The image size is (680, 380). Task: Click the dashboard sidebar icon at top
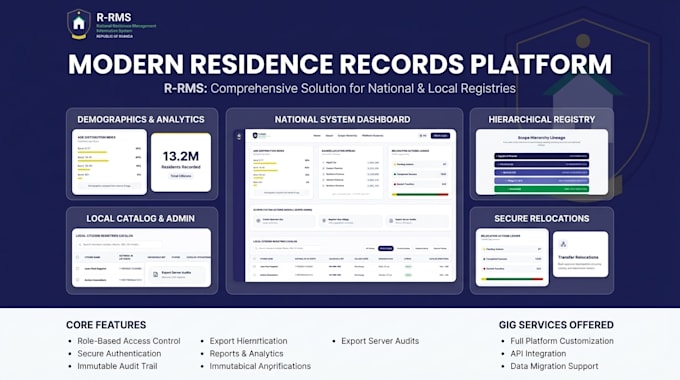coord(239,136)
